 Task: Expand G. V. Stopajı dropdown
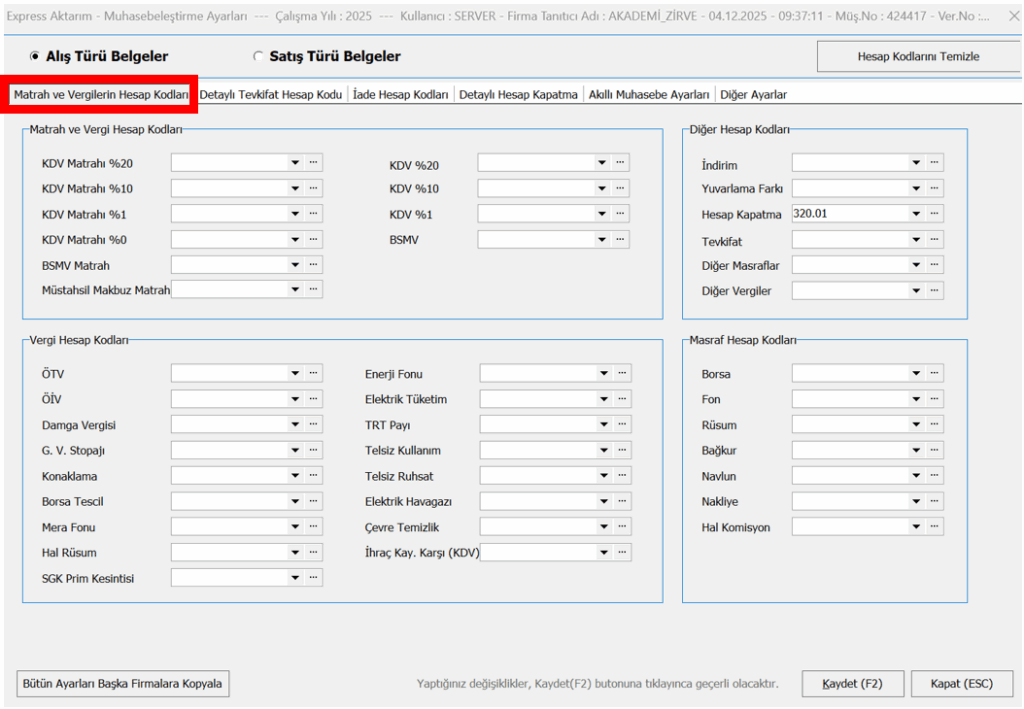[x=295, y=450]
